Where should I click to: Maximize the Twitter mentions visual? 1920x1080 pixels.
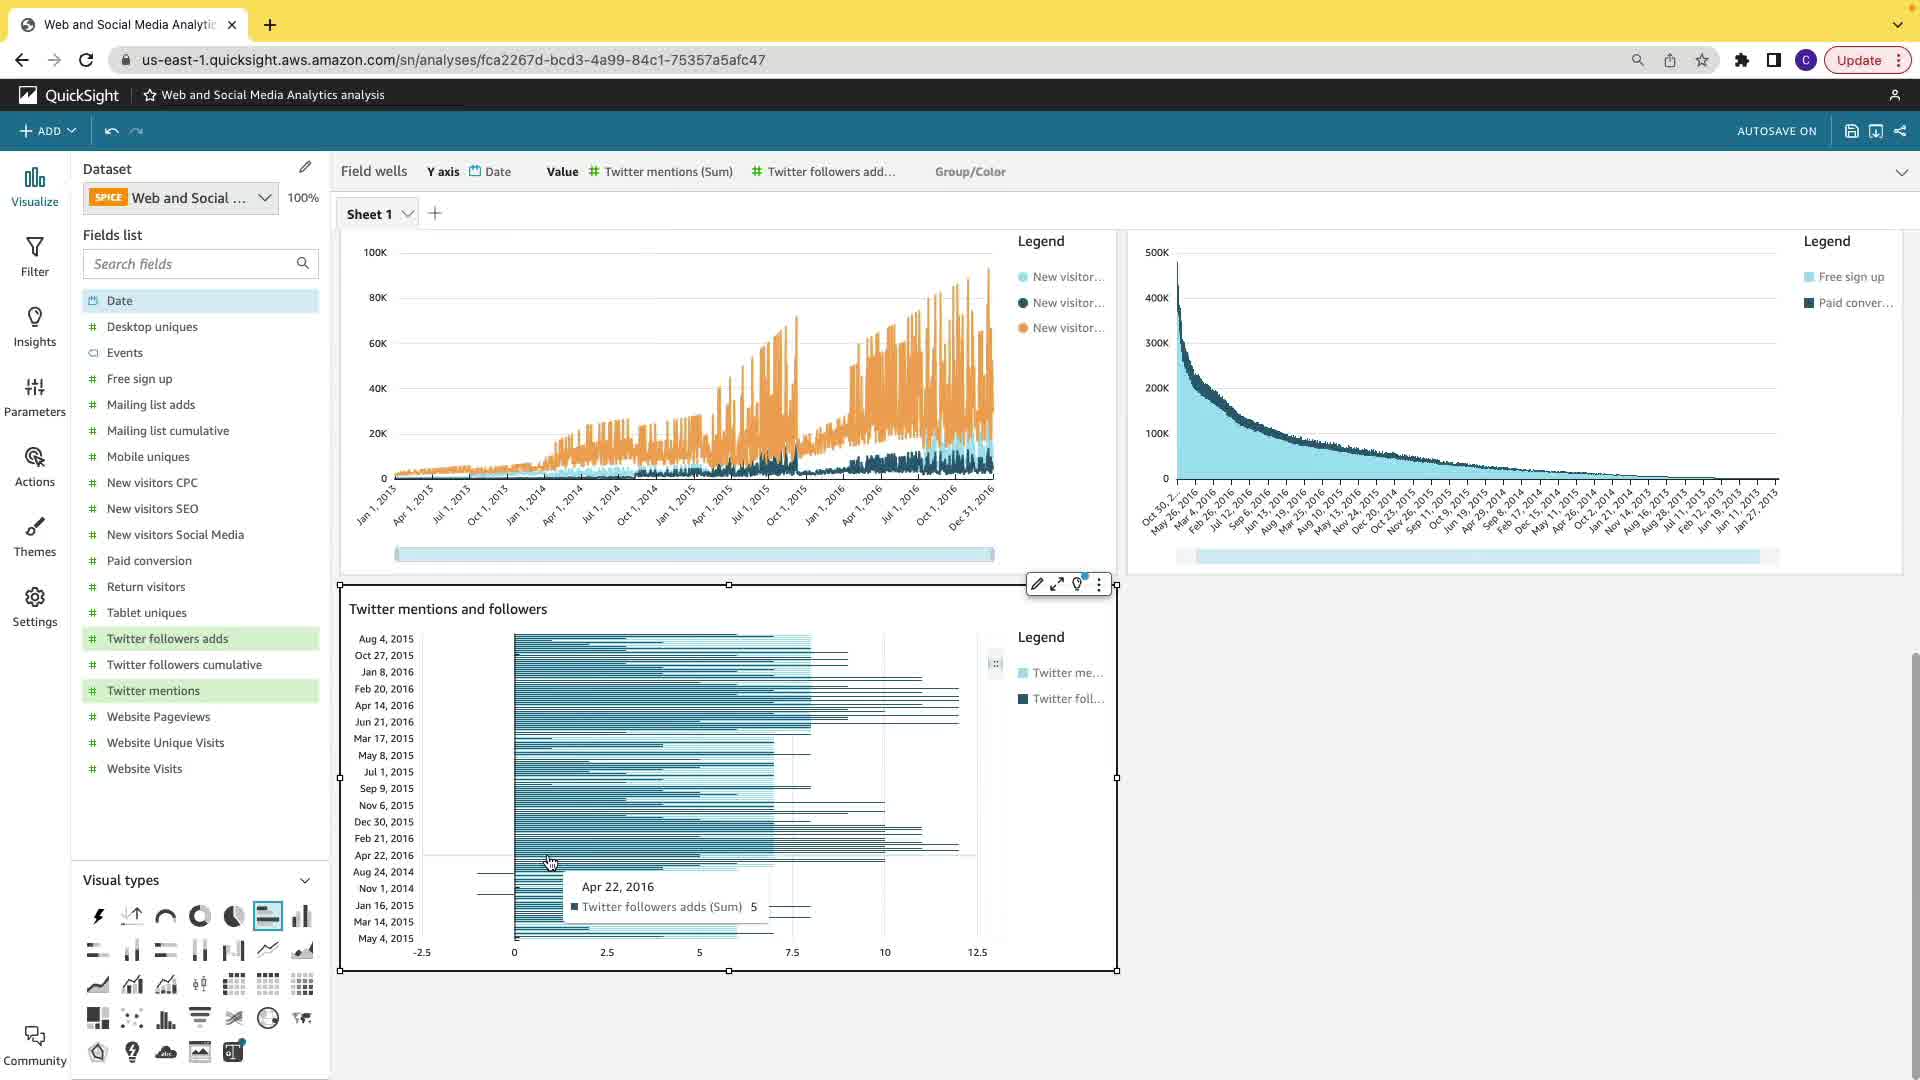pyautogui.click(x=1057, y=585)
